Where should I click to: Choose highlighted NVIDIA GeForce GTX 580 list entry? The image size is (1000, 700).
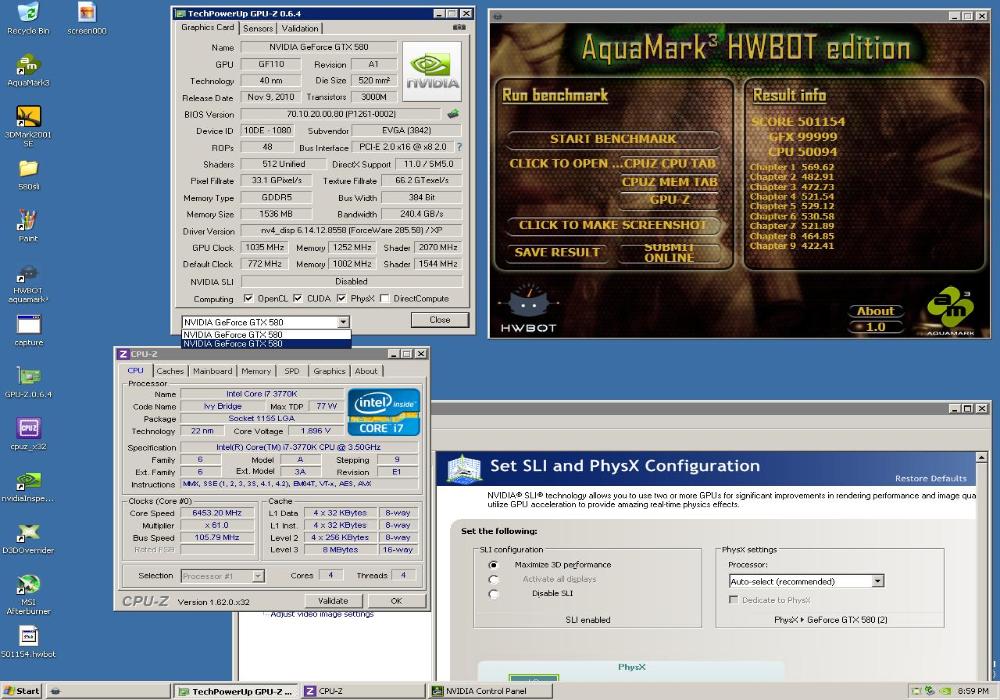click(x=266, y=344)
